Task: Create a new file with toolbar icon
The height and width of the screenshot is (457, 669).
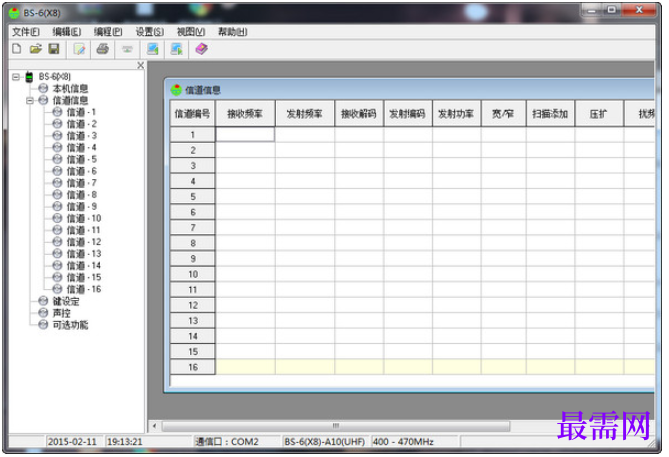Action: point(17,49)
